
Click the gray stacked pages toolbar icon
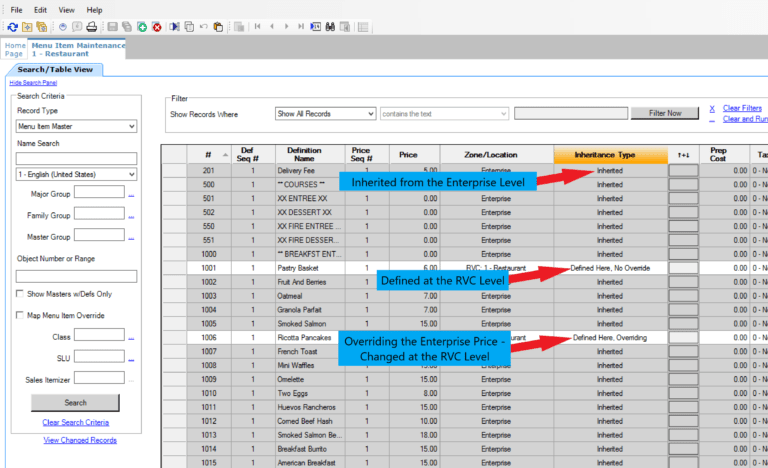coord(239,27)
